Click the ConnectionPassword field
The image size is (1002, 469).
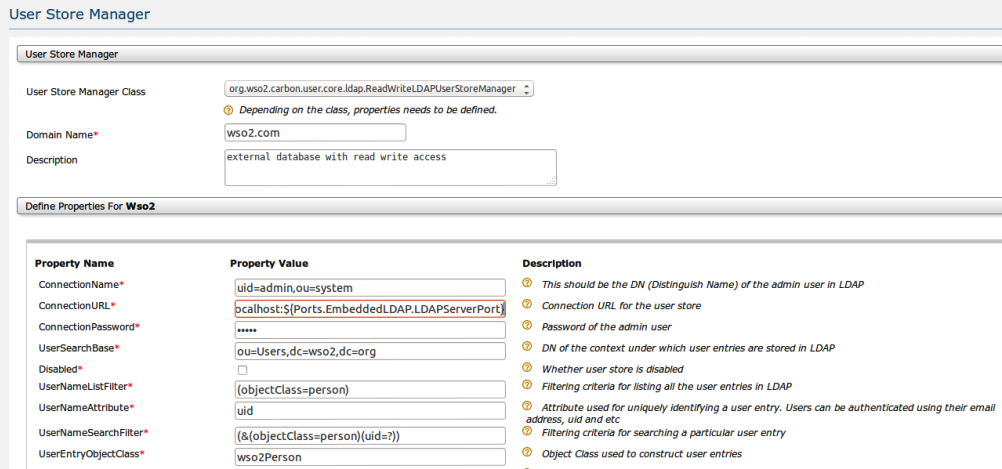(370, 330)
